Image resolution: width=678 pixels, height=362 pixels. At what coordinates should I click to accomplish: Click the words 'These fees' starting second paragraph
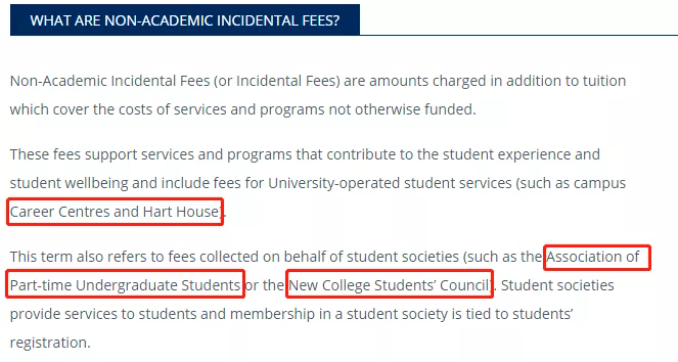(45, 154)
